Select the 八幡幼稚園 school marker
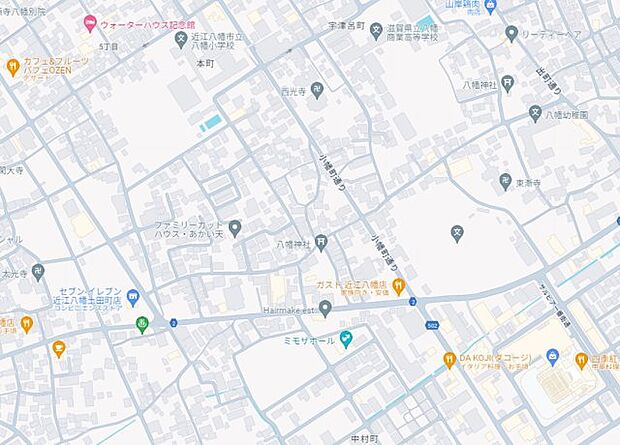 (x=535, y=114)
